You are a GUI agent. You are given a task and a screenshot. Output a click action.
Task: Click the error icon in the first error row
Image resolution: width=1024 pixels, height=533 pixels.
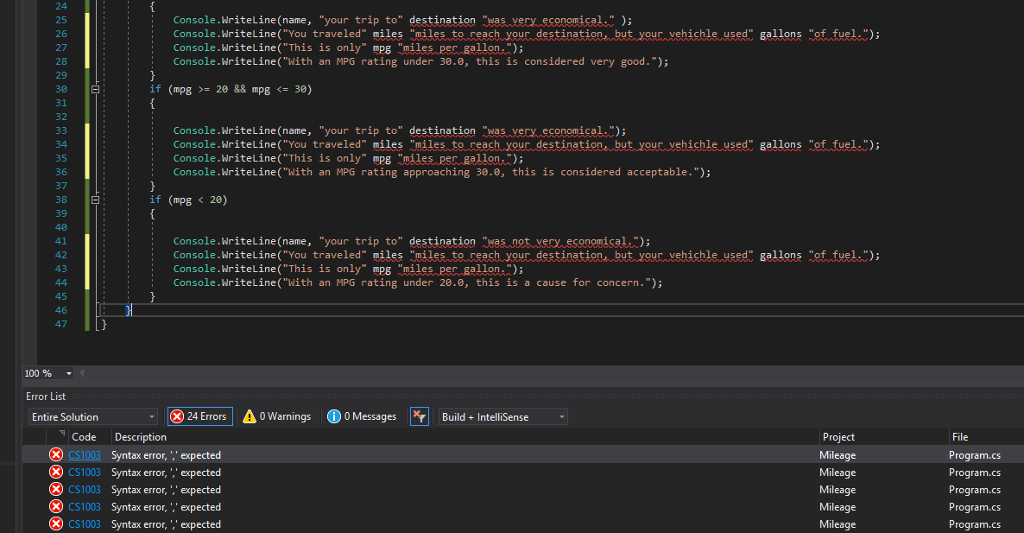click(x=56, y=455)
